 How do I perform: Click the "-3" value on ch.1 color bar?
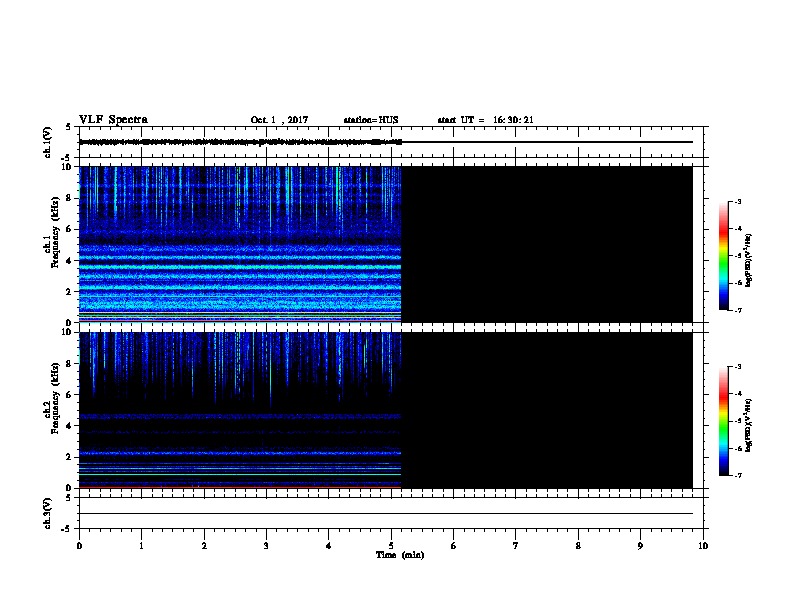click(x=737, y=202)
